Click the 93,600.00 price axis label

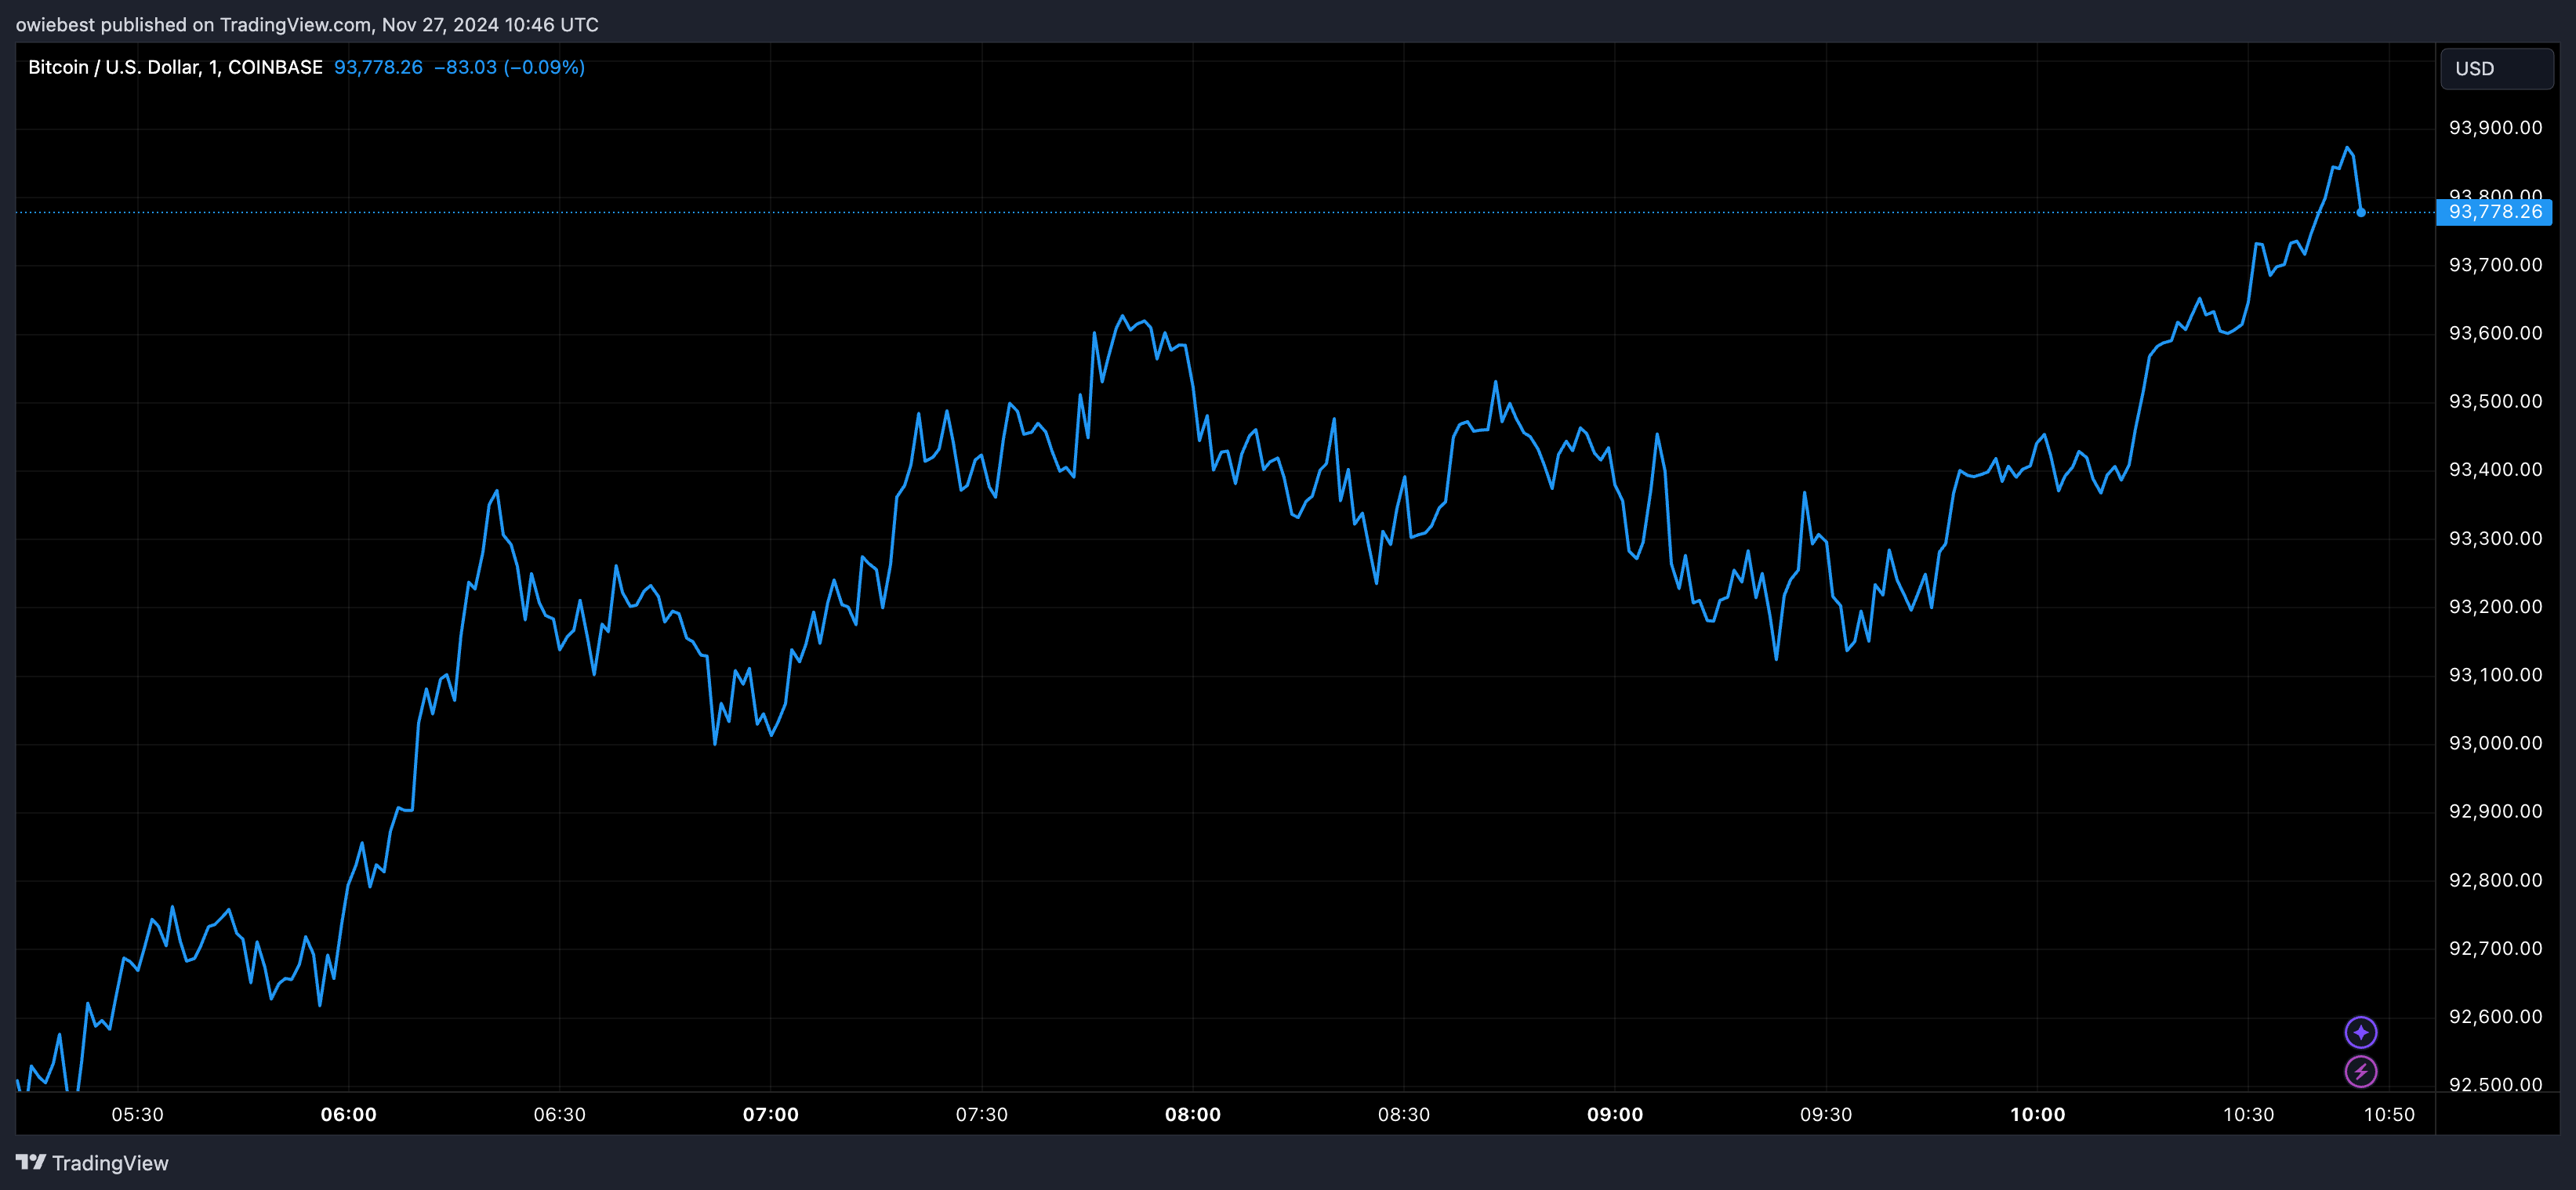pyautogui.click(x=2495, y=333)
